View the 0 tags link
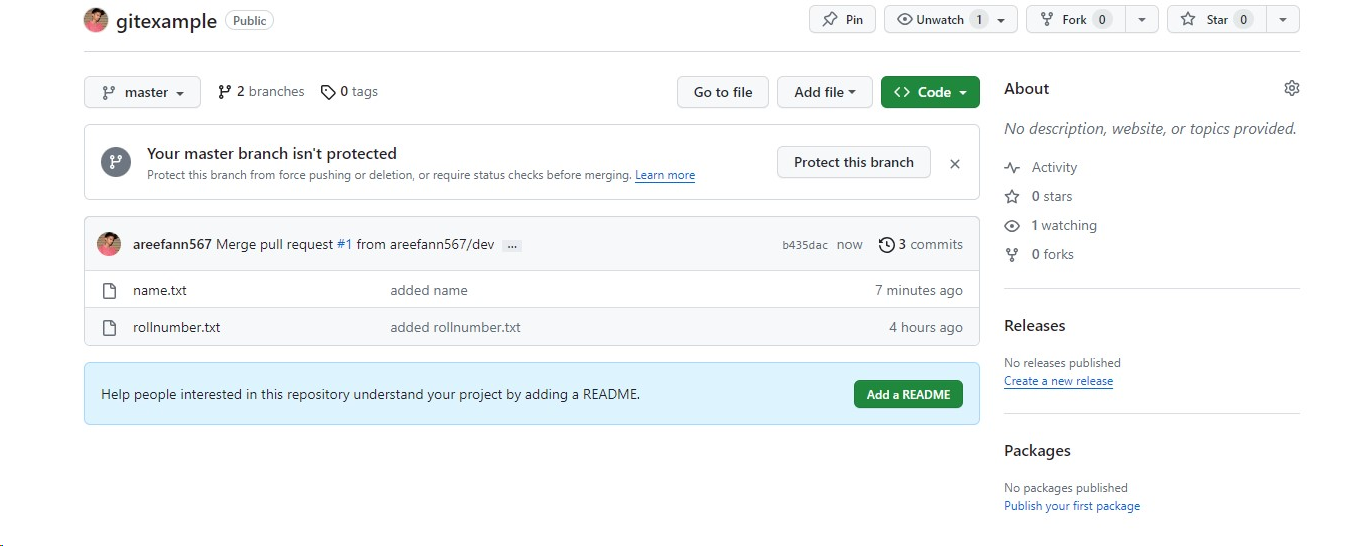Screen dimensions: 1353x546 [x=349, y=91]
